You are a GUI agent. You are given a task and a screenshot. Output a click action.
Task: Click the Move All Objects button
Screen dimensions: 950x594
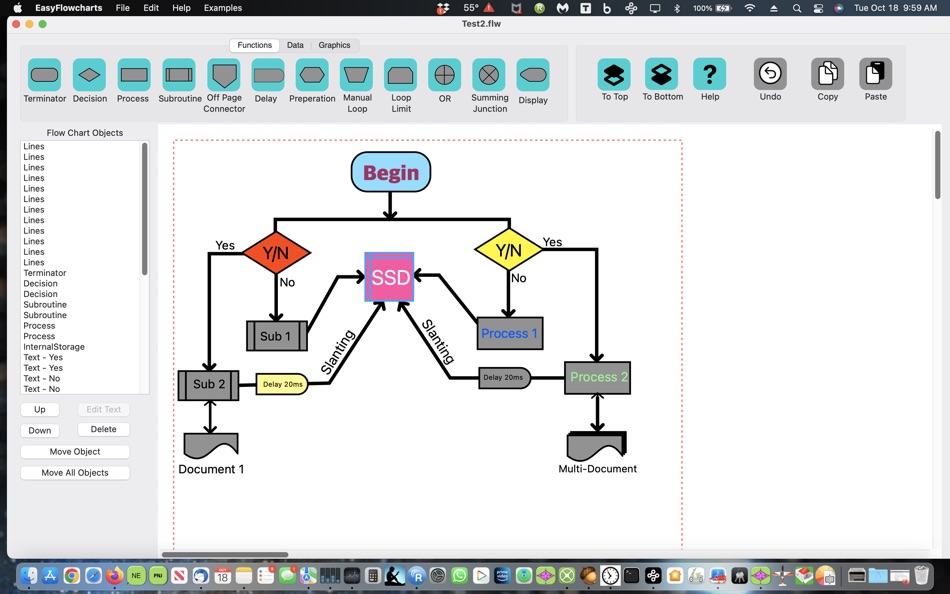(75, 473)
